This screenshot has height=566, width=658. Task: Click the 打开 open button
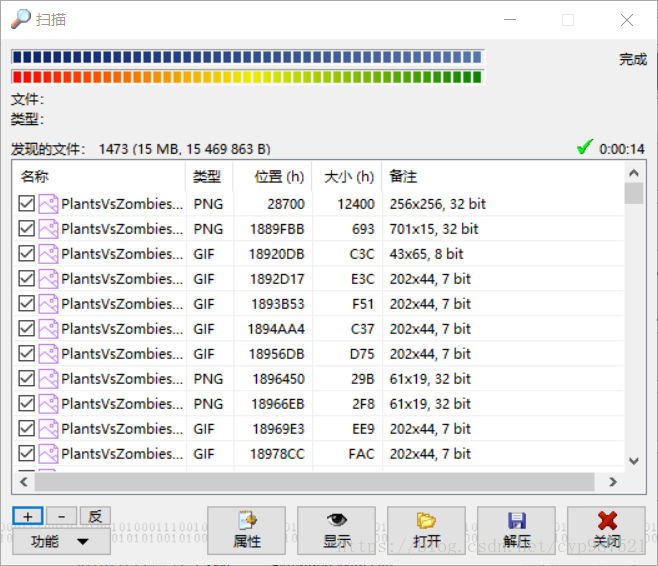(x=426, y=531)
